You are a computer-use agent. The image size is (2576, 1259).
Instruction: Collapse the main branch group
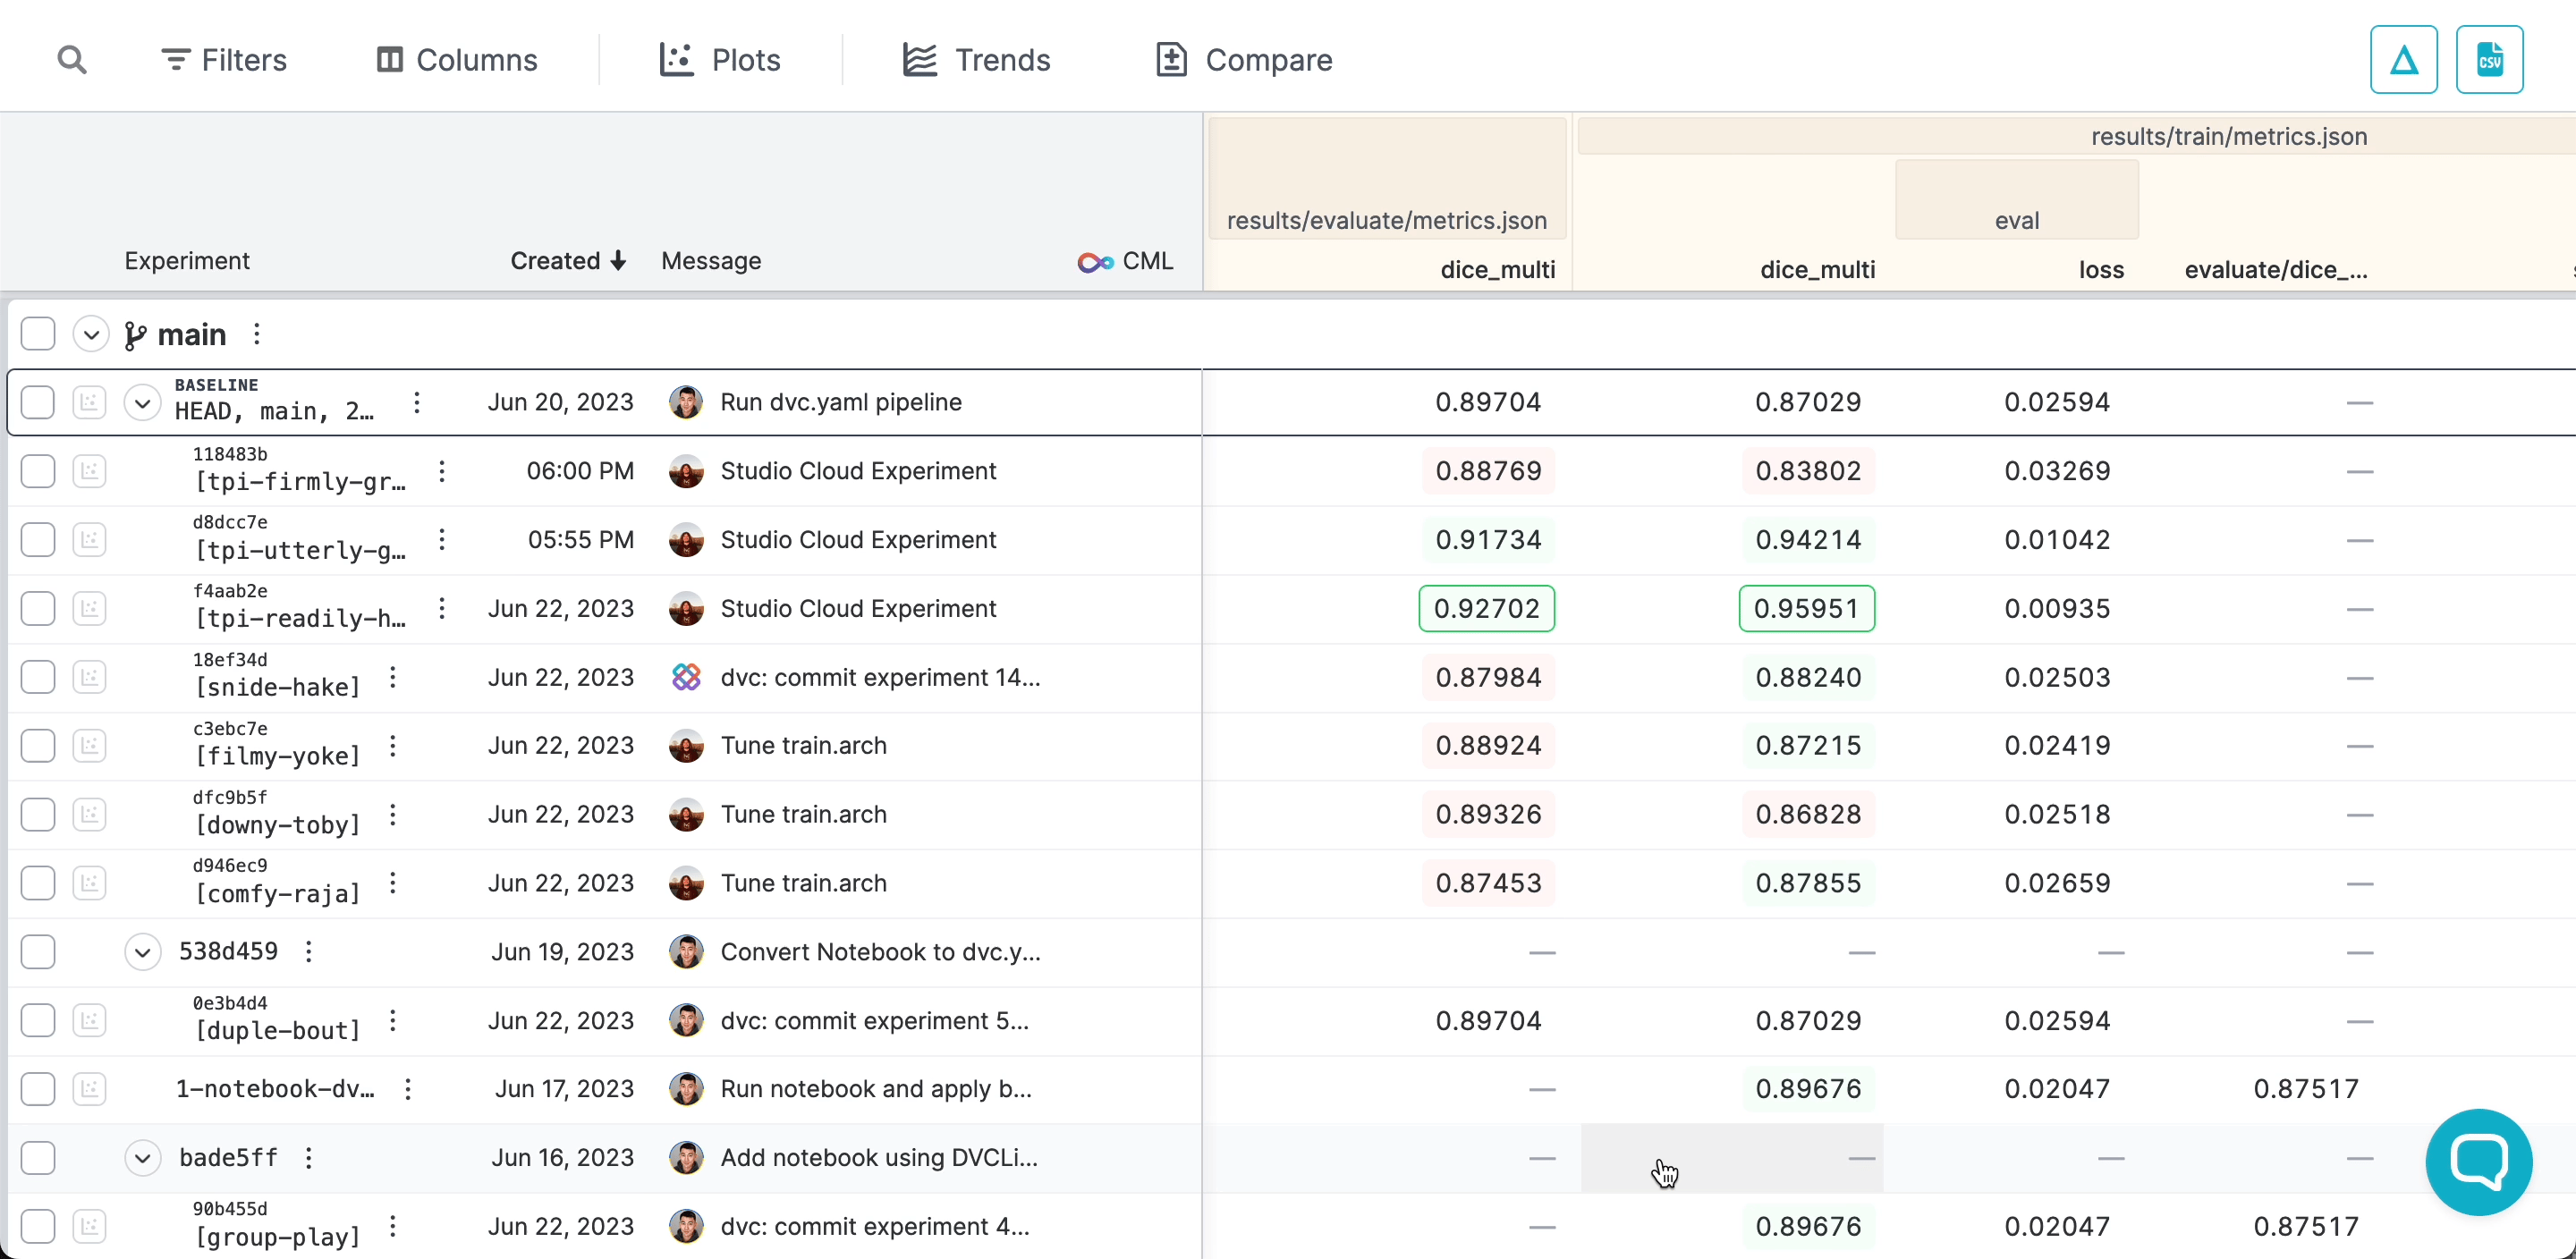pyautogui.click(x=91, y=334)
